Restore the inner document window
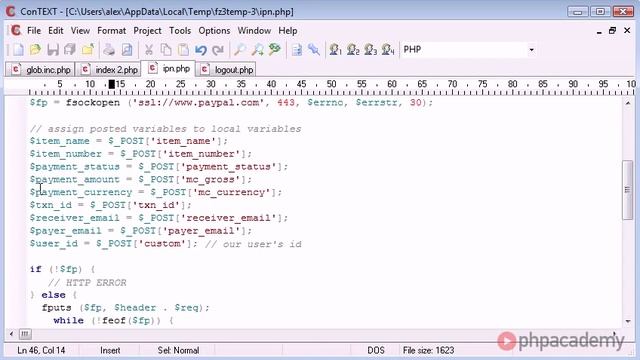This screenshot has height=360, width=640. pos(612,31)
